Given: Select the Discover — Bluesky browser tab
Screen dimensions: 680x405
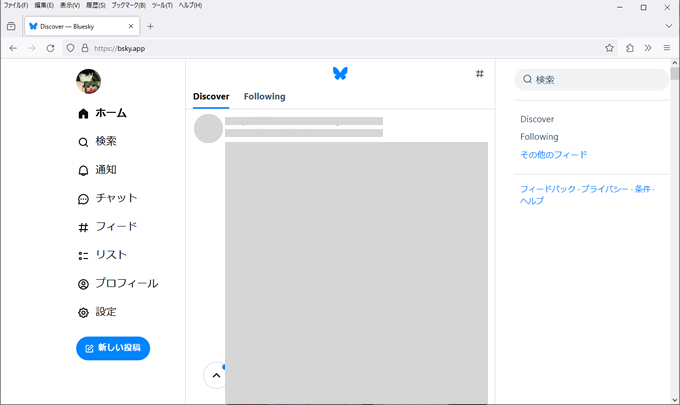Looking at the screenshot, I should click(82, 26).
